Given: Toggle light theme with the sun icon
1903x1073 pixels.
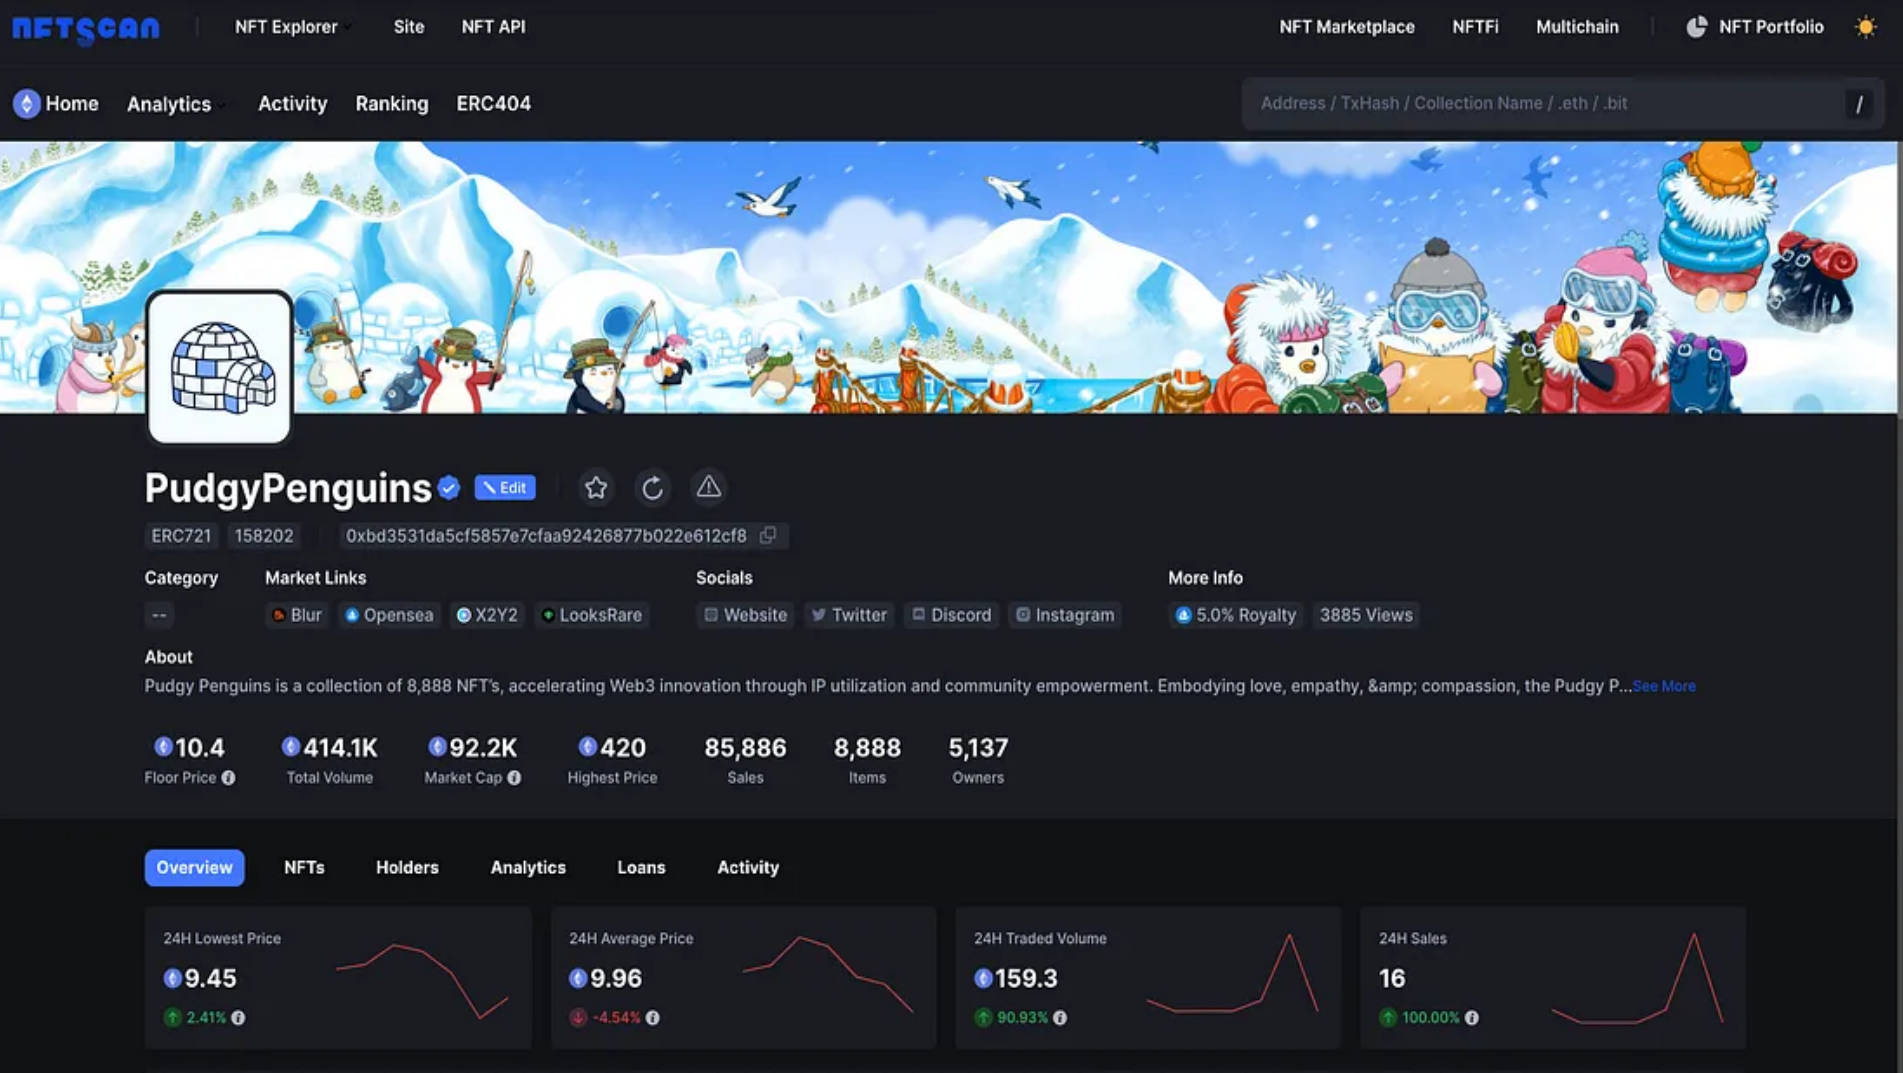Looking at the screenshot, I should [x=1866, y=27].
